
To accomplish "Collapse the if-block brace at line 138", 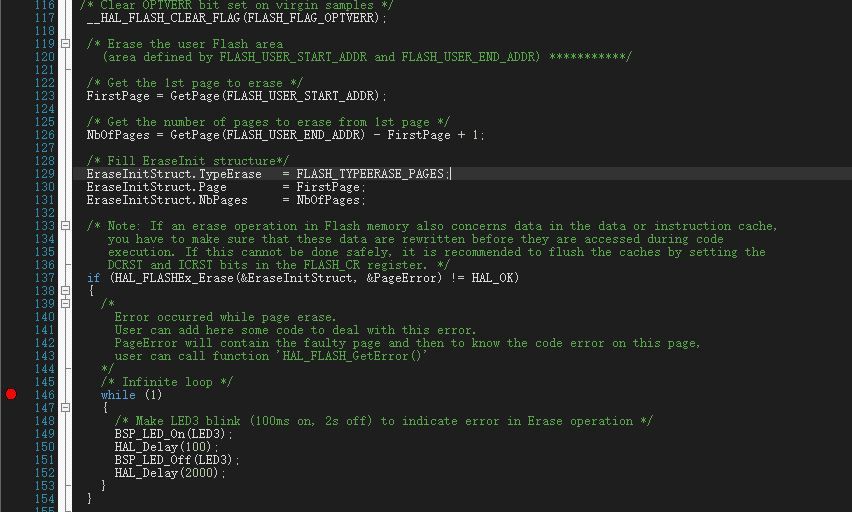I will click(65, 291).
